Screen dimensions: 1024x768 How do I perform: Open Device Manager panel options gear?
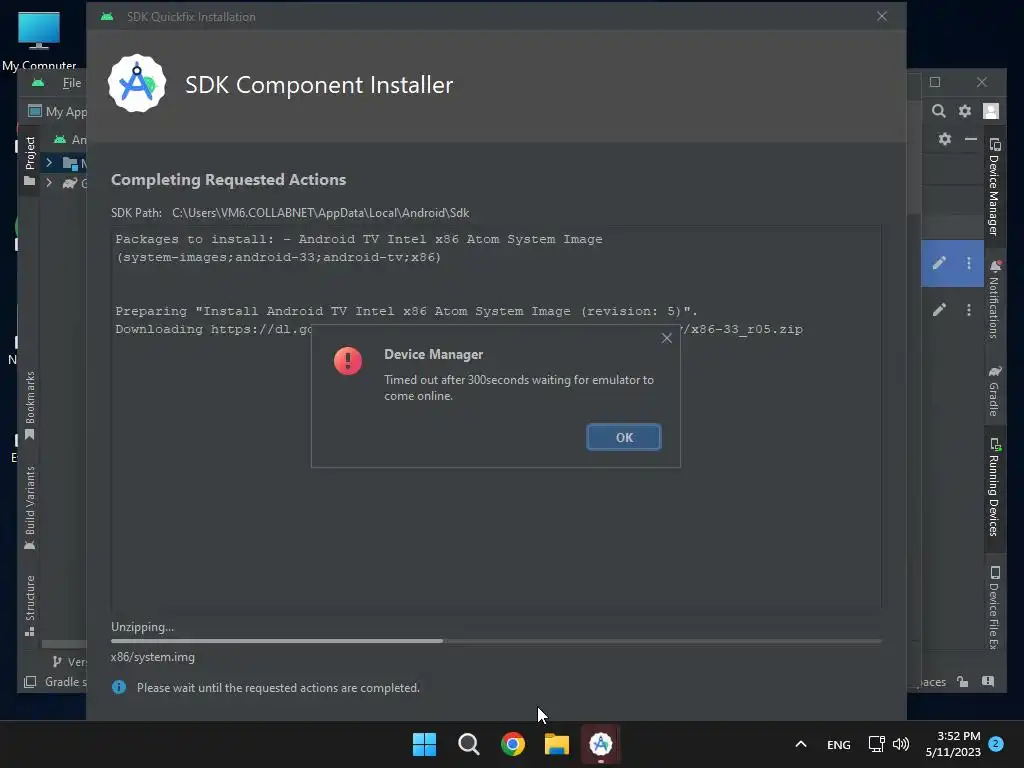click(944, 139)
